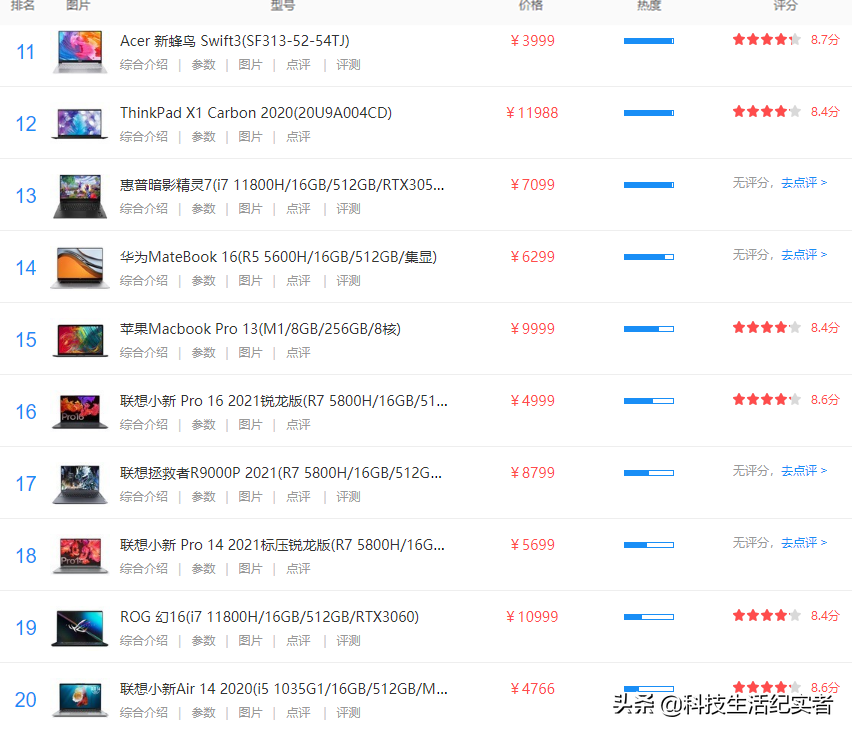852x734 pixels.
Task: Click the ￥10999 price of ROG 幻16
Action: (532, 617)
